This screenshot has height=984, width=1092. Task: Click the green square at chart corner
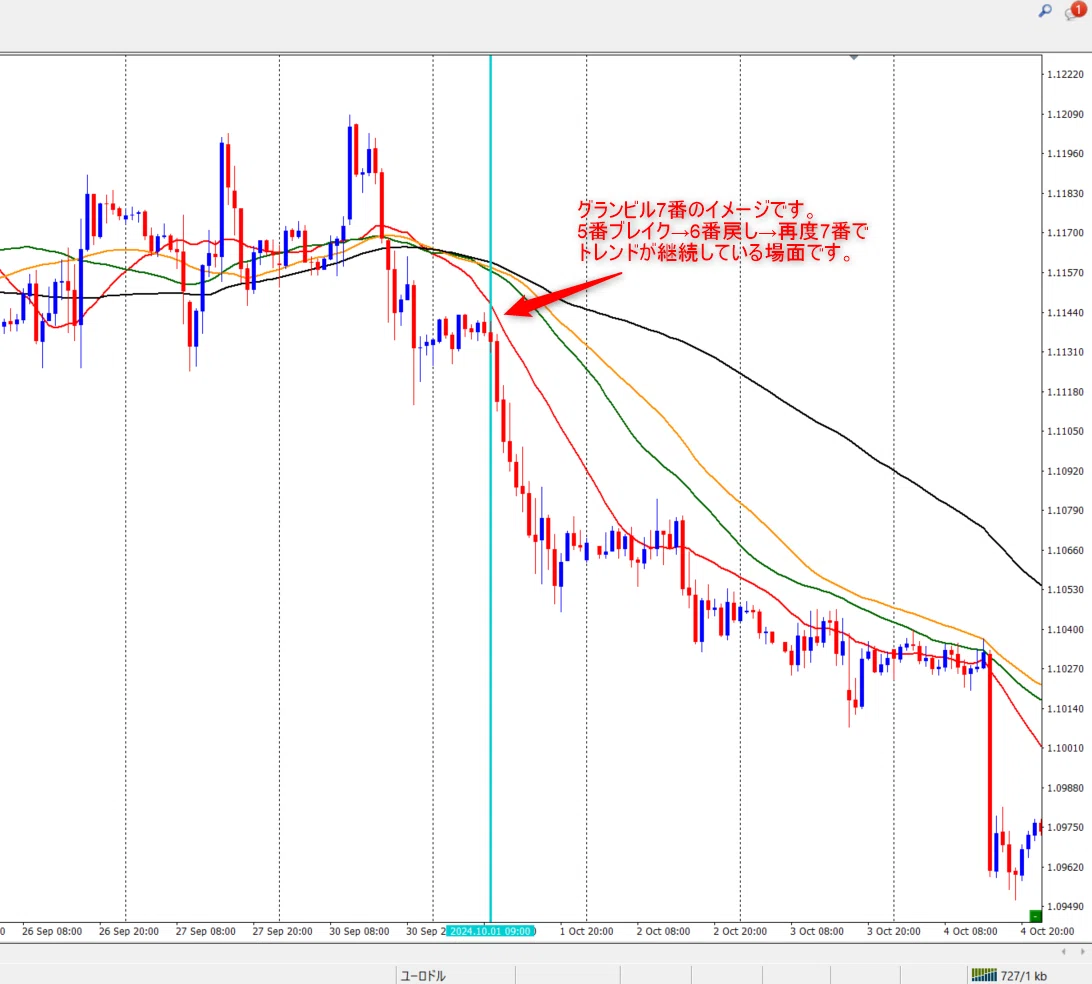pos(1035,915)
